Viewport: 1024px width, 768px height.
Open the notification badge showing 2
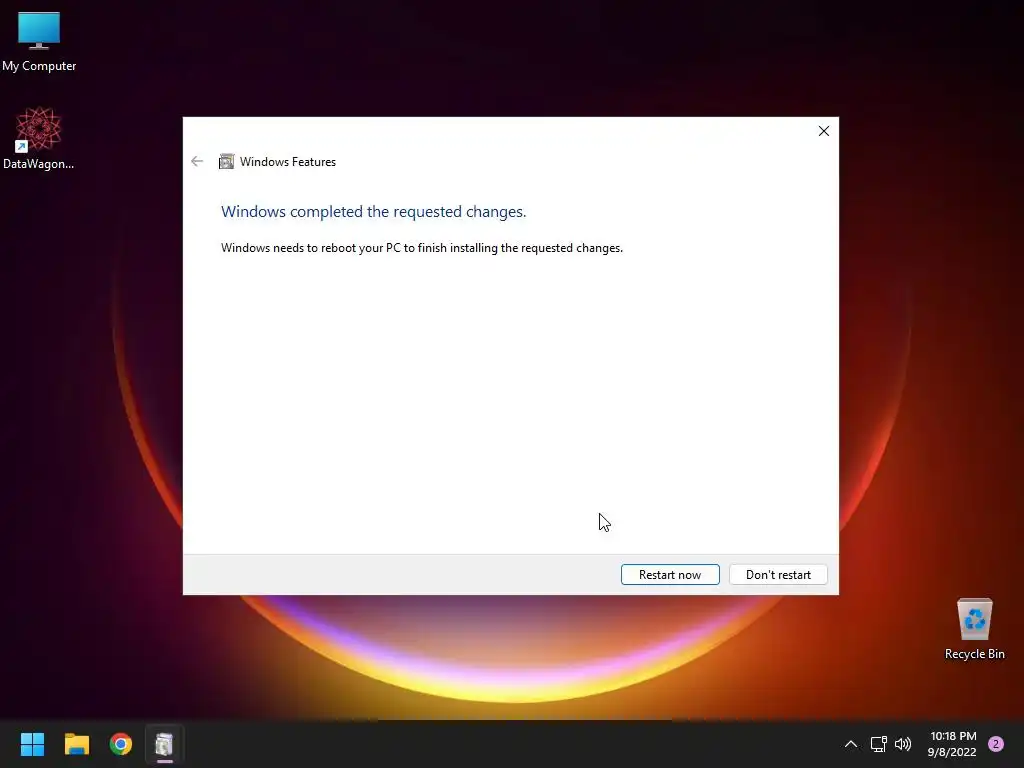coord(996,744)
